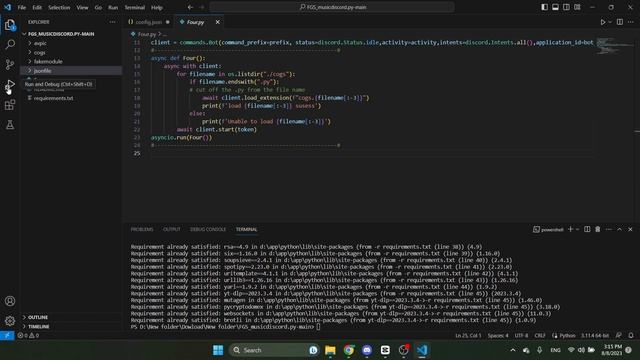Switch to the Problems panel tab

coord(142,229)
